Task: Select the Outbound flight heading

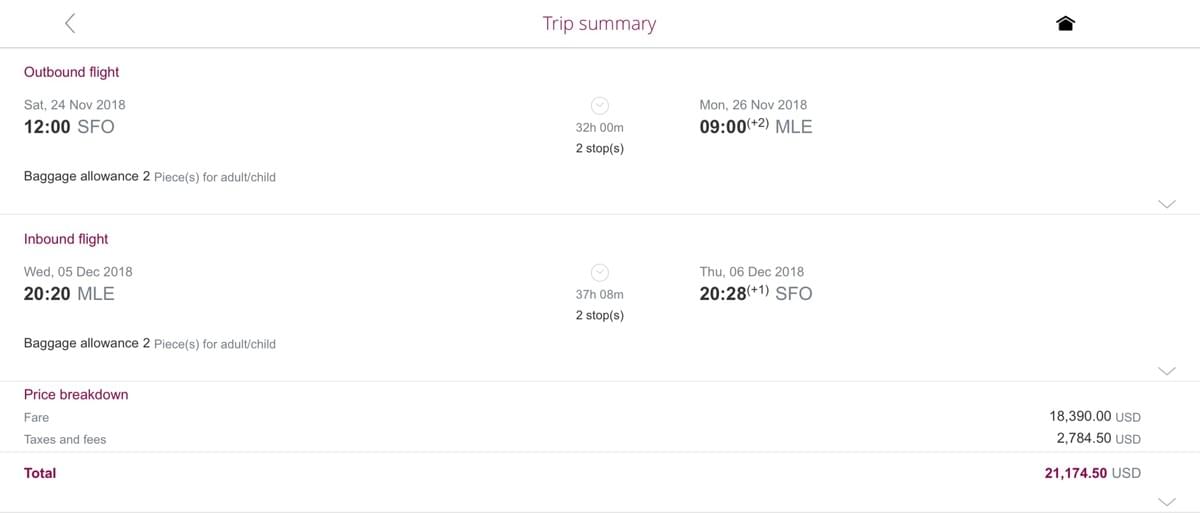Action: (x=71, y=72)
